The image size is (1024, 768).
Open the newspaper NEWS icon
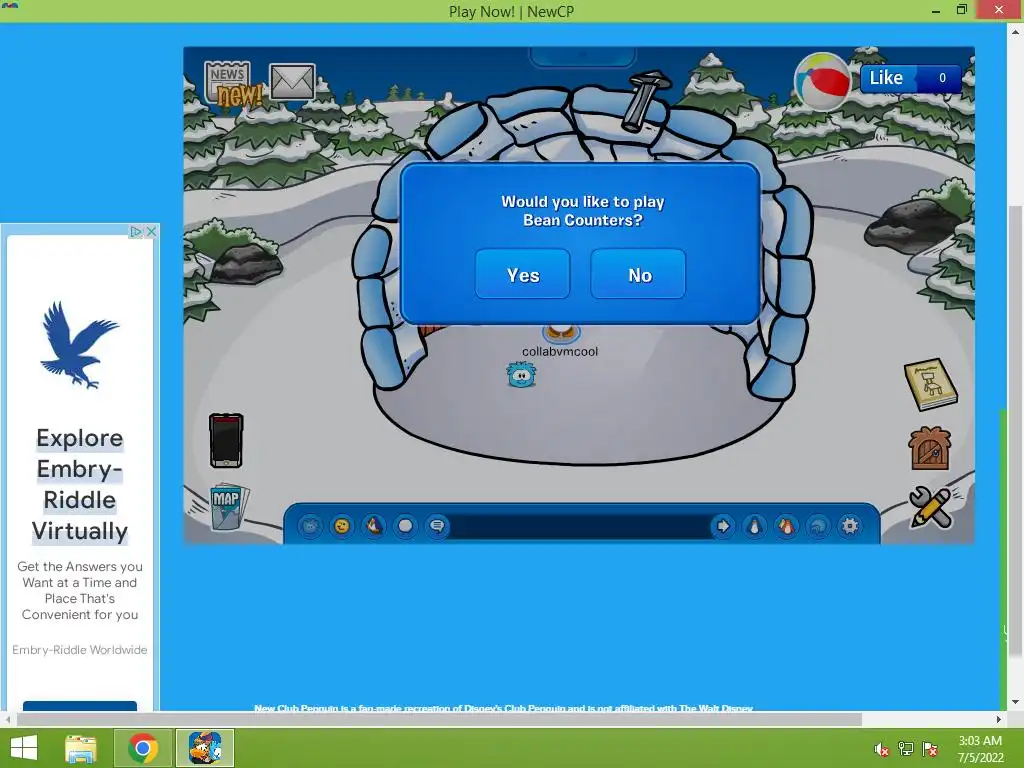[232, 85]
